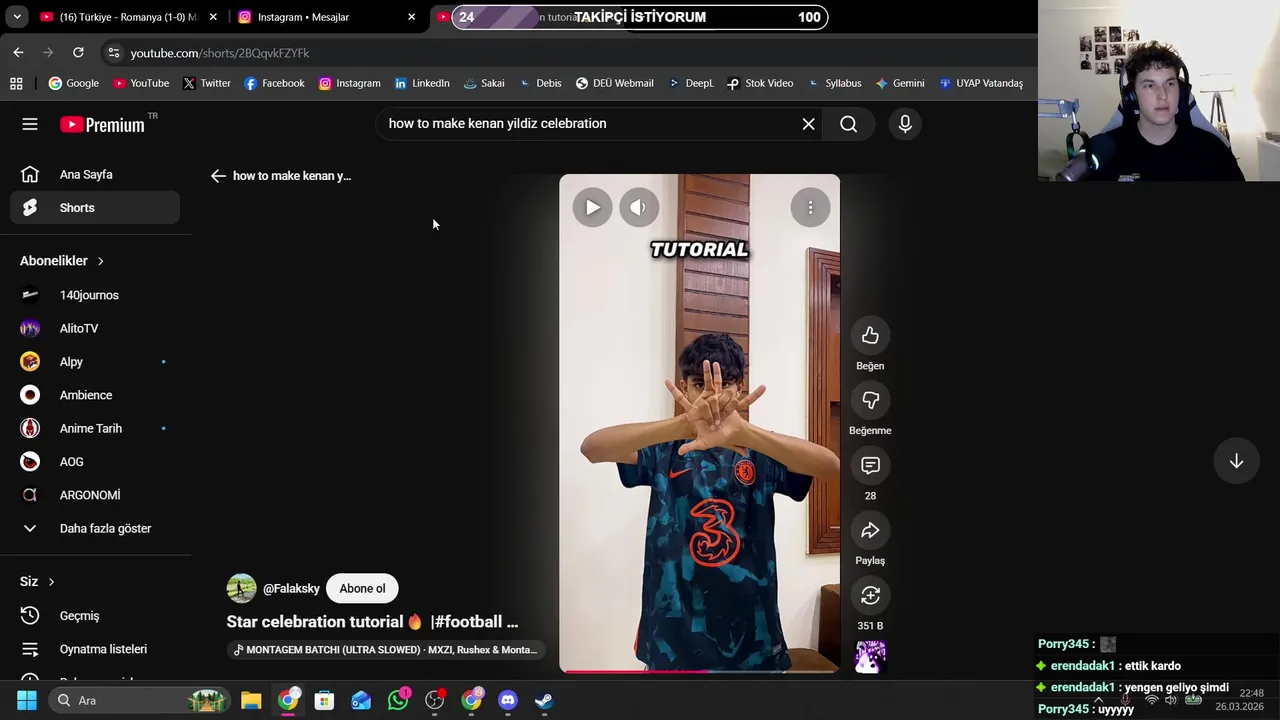
Task: Open the Google bookmark
Action: coord(74,83)
